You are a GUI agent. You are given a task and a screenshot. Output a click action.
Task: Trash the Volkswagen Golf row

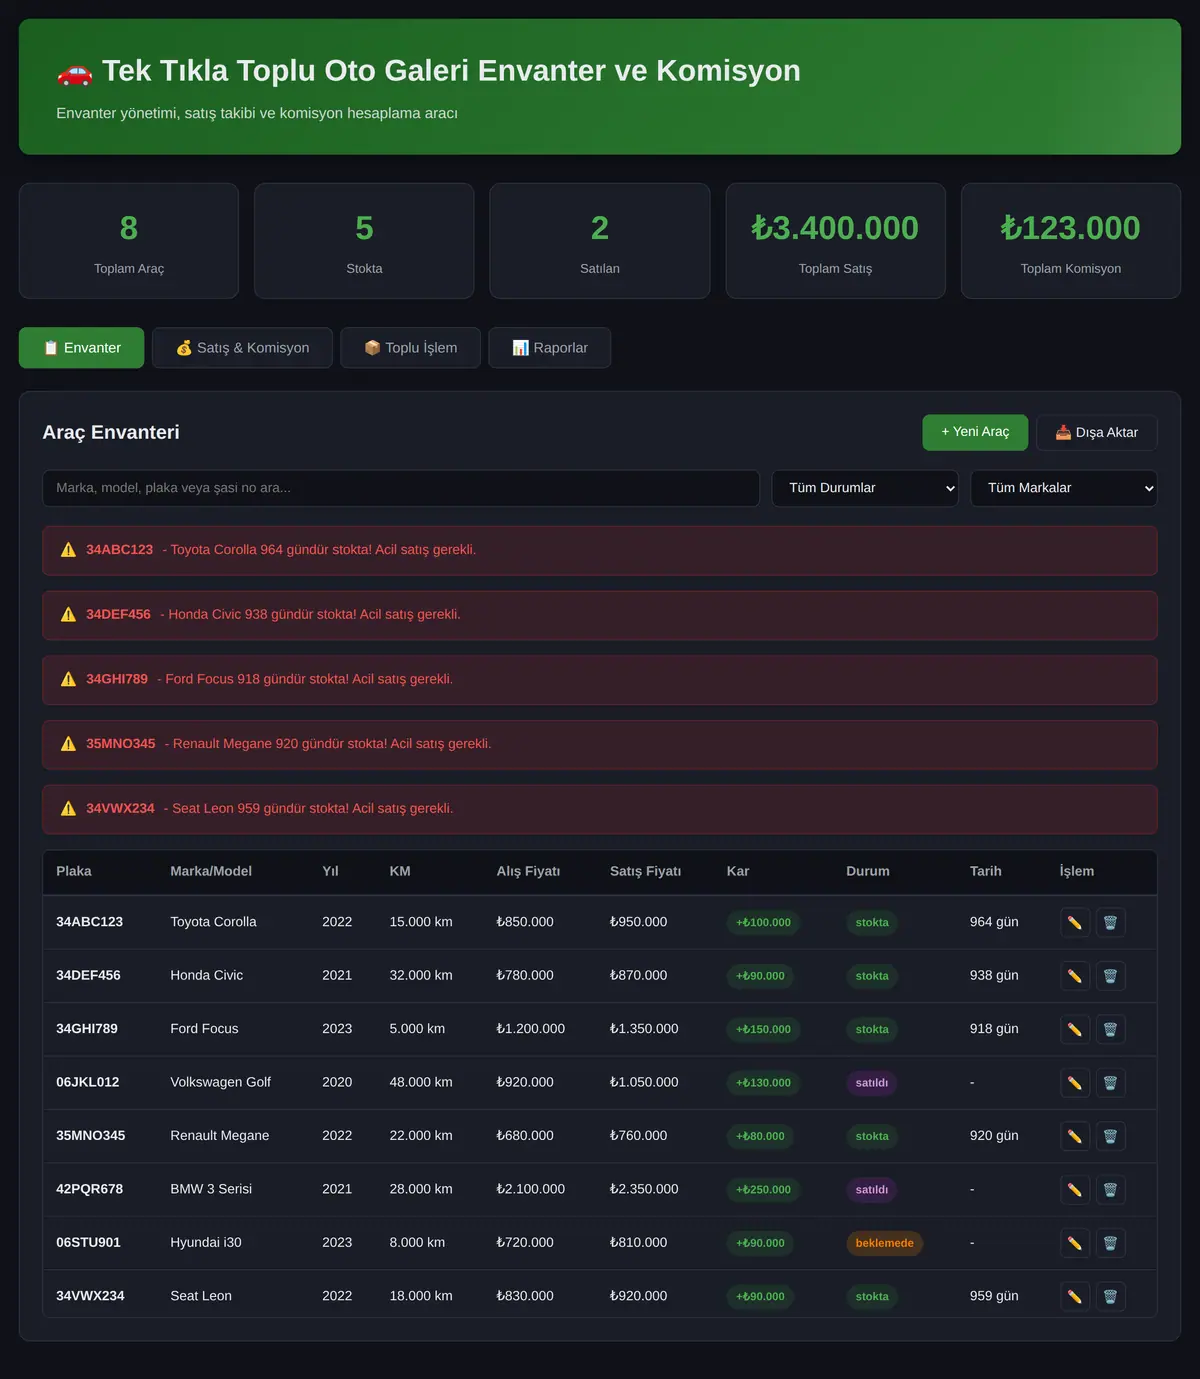click(x=1110, y=1083)
